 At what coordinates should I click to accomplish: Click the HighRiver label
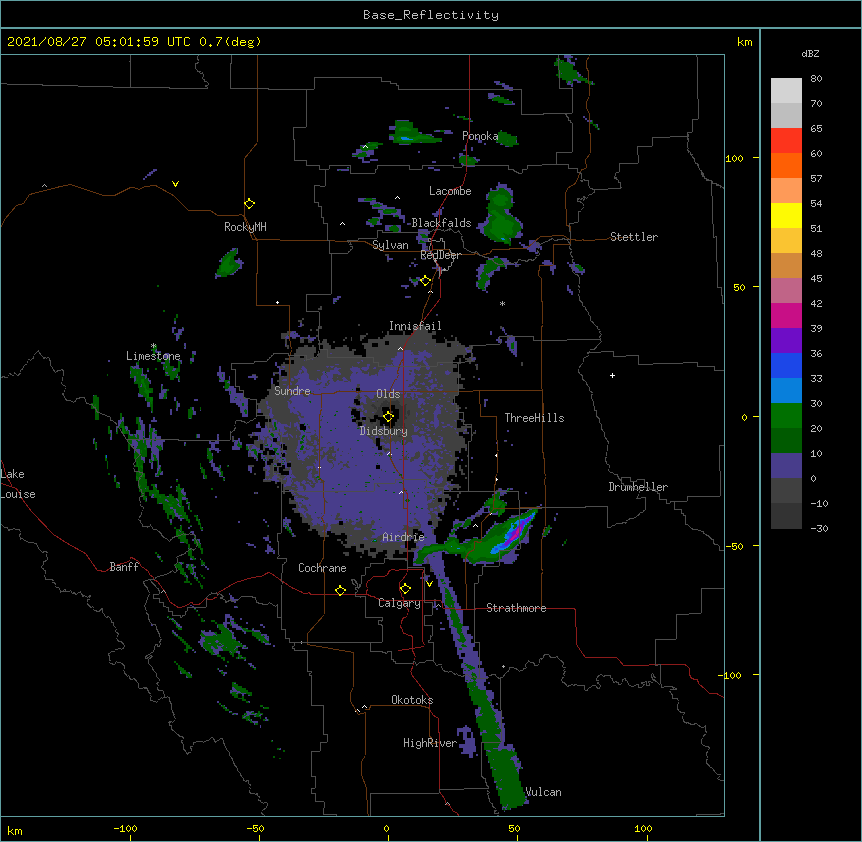(x=430, y=743)
